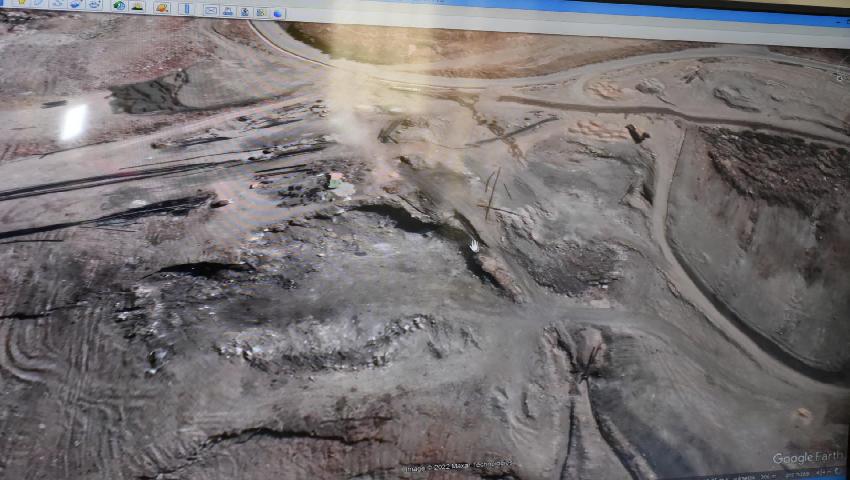Add an image overlay from the toolbar
Screen dimensions: 850x480
click(75, 4)
